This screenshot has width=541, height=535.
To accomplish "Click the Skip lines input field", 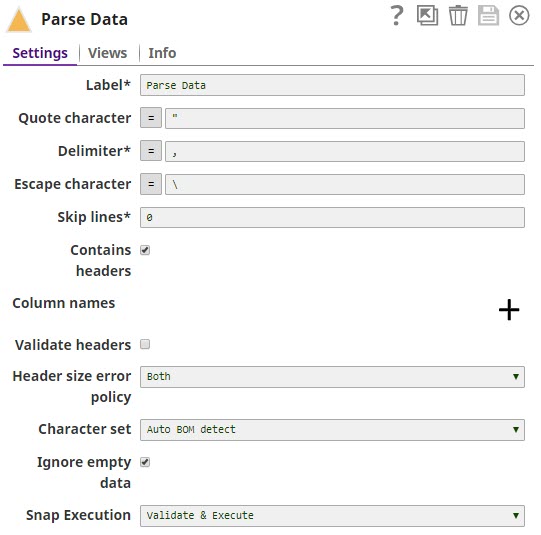I will click(x=332, y=217).
